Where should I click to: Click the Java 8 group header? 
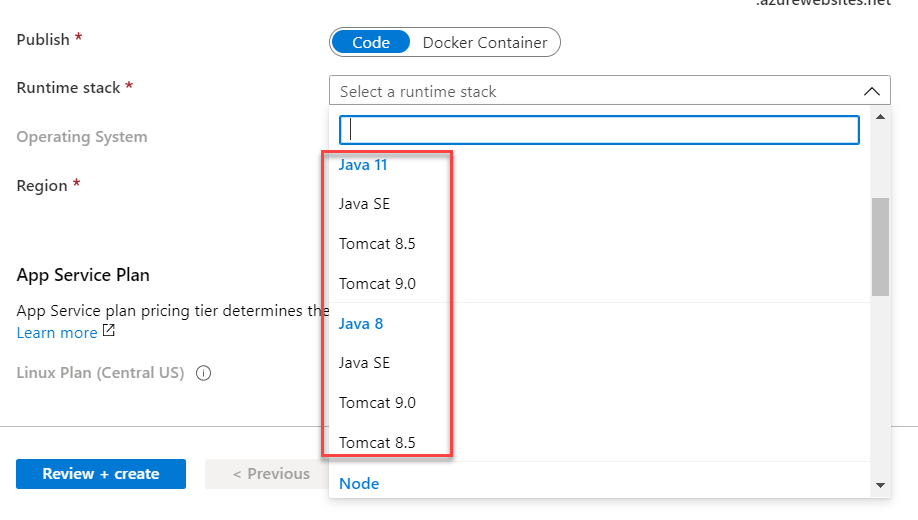point(361,324)
